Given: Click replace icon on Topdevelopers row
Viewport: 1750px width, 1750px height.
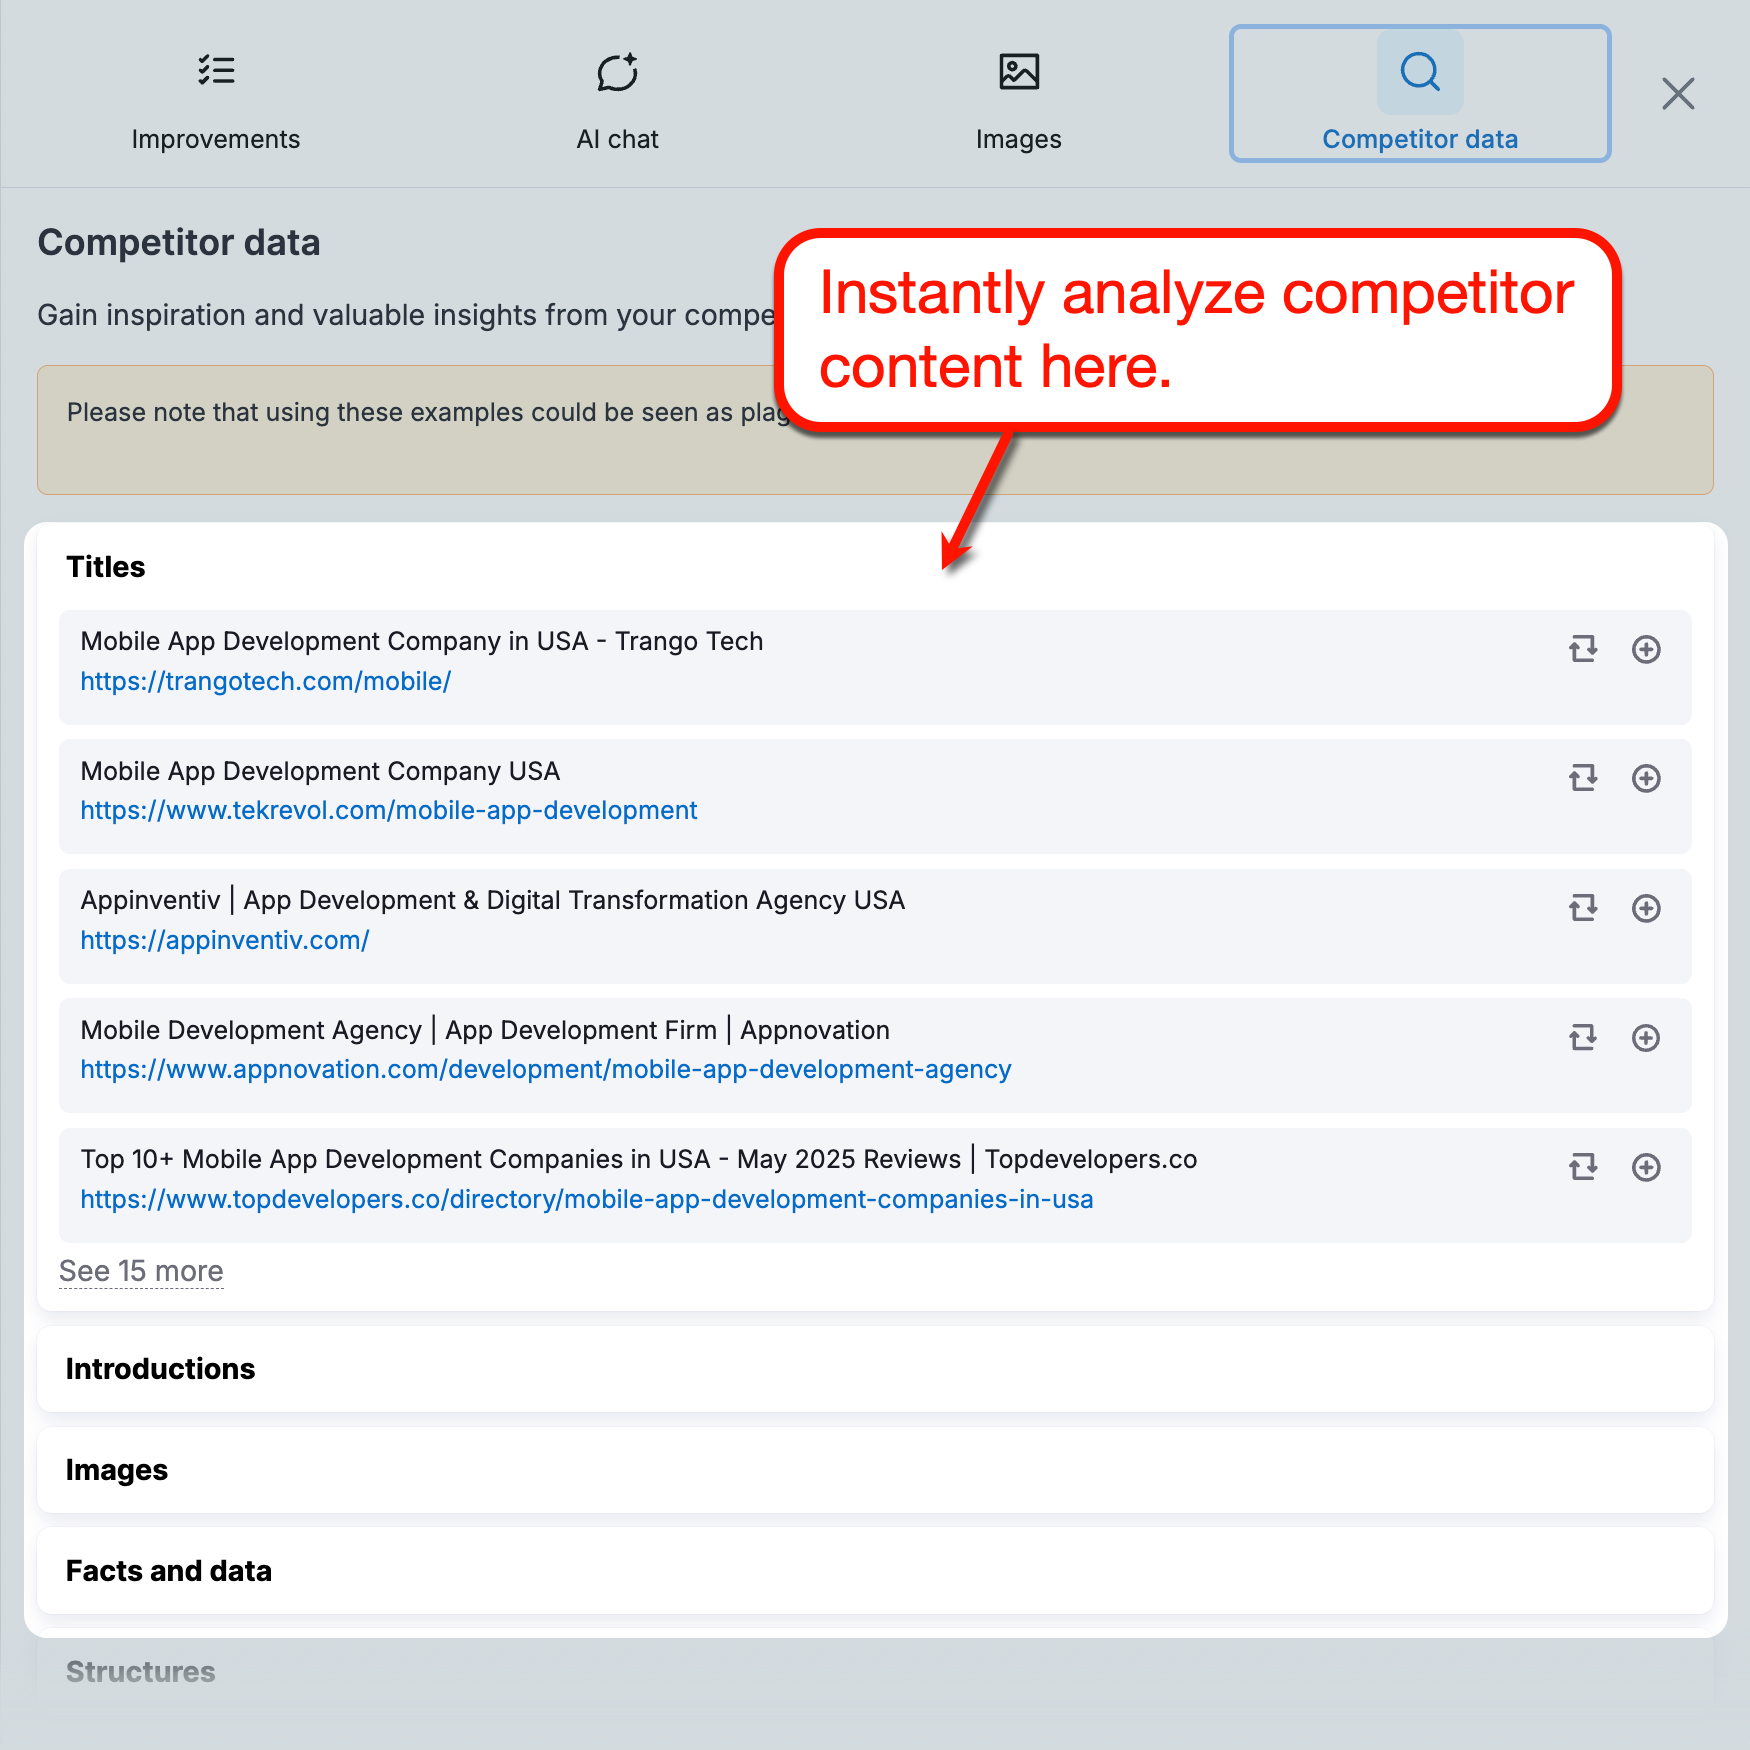Looking at the screenshot, I should point(1582,1167).
